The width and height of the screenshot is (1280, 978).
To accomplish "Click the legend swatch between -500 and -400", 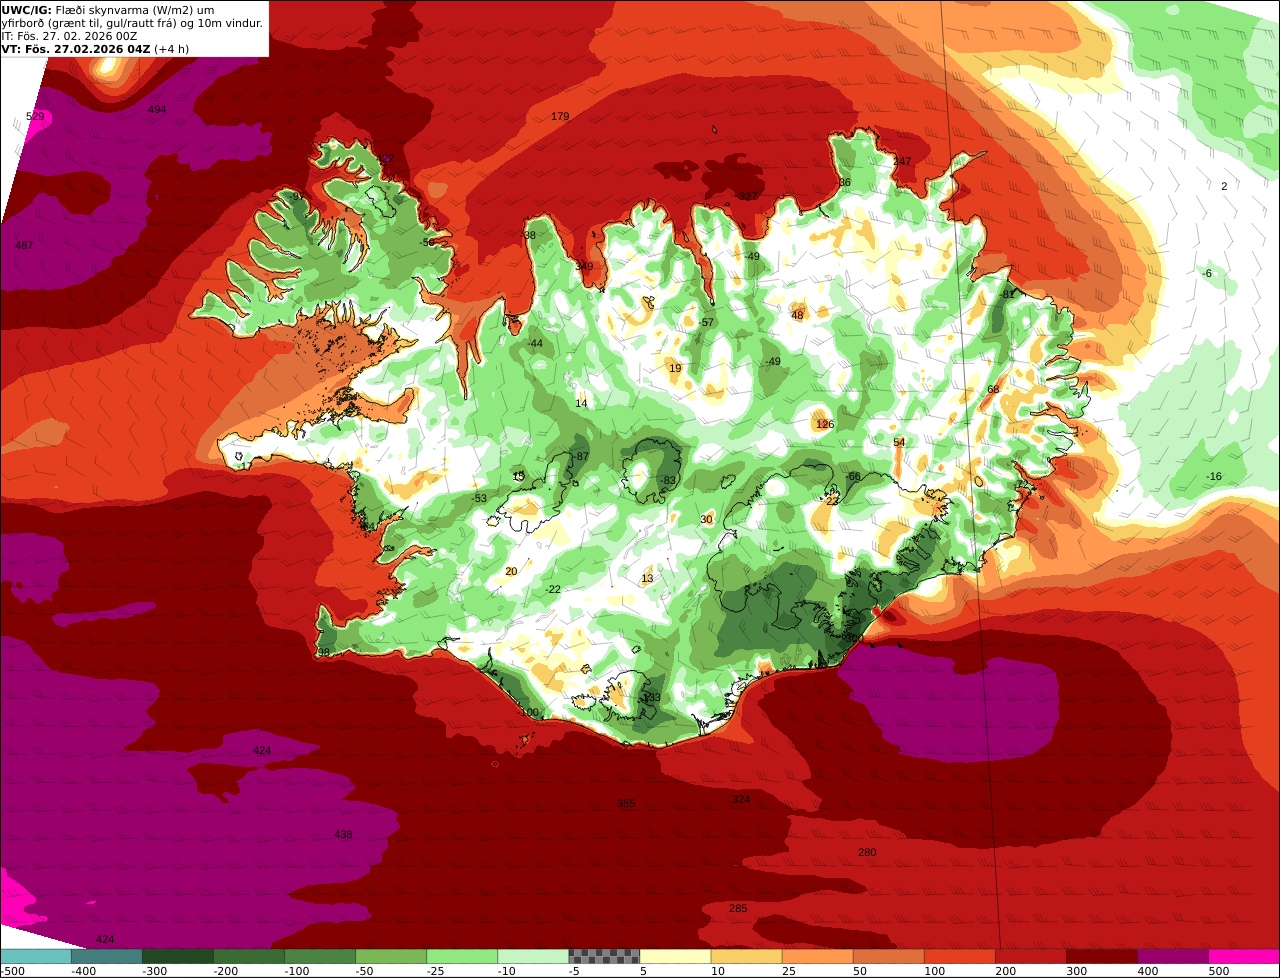I will click(36, 956).
